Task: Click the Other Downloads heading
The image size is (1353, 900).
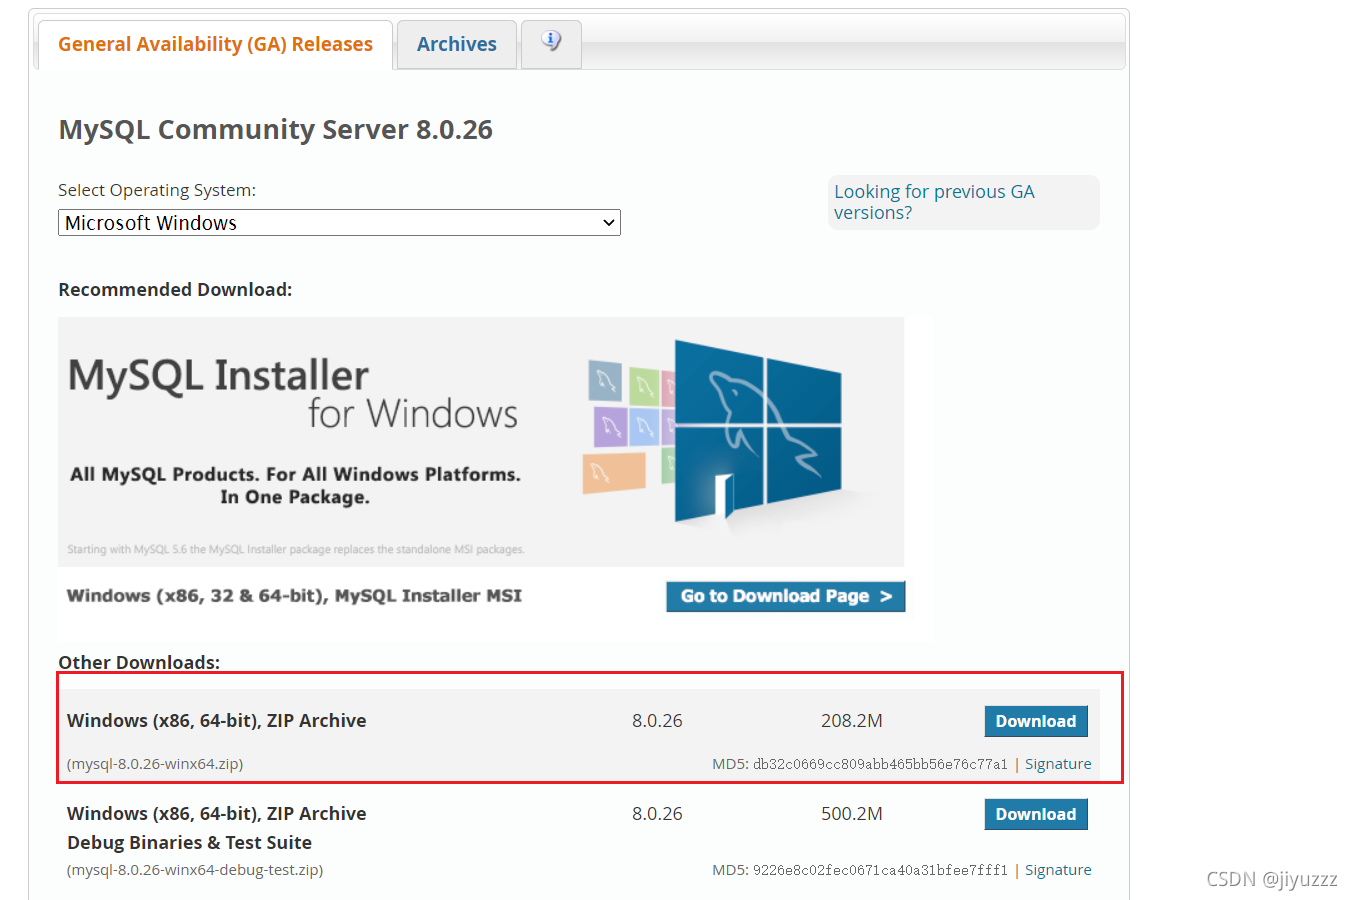Action: click(139, 663)
